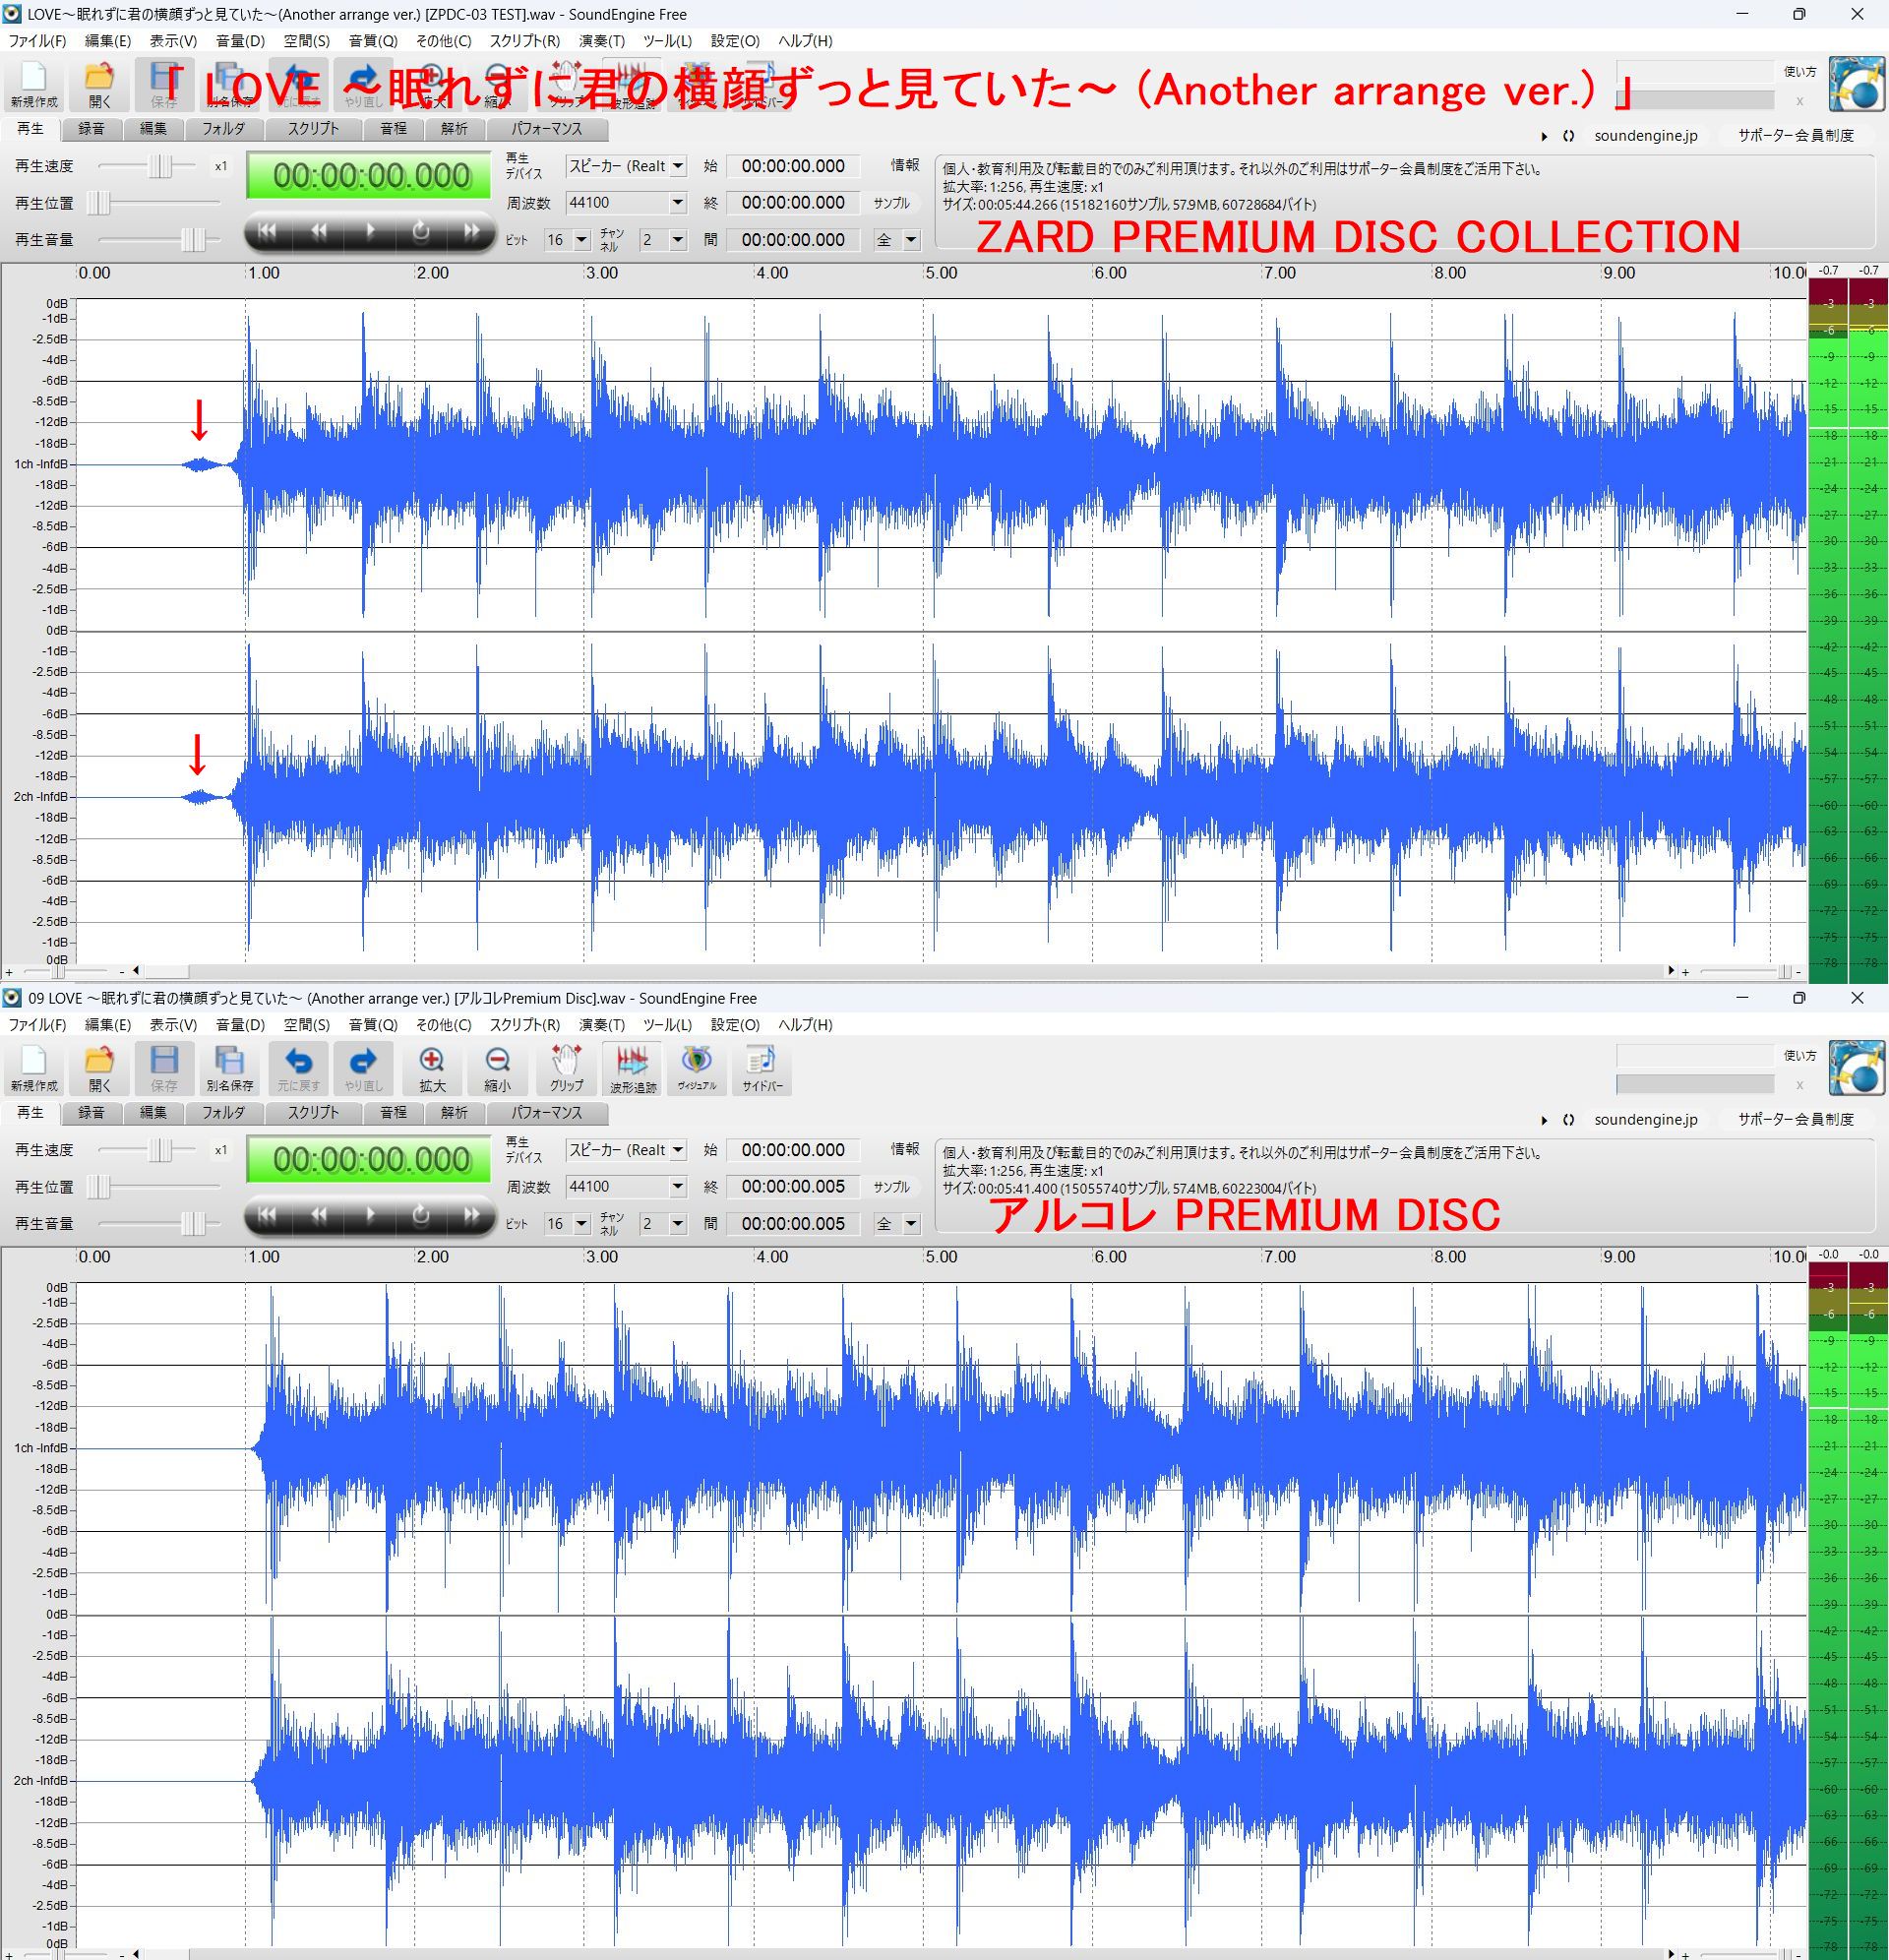The width and height of the screenshot is (1889, 1960).
Task: Click rewind button in ZPDC-03 TEST window
Action: click(x=319, y=231)
